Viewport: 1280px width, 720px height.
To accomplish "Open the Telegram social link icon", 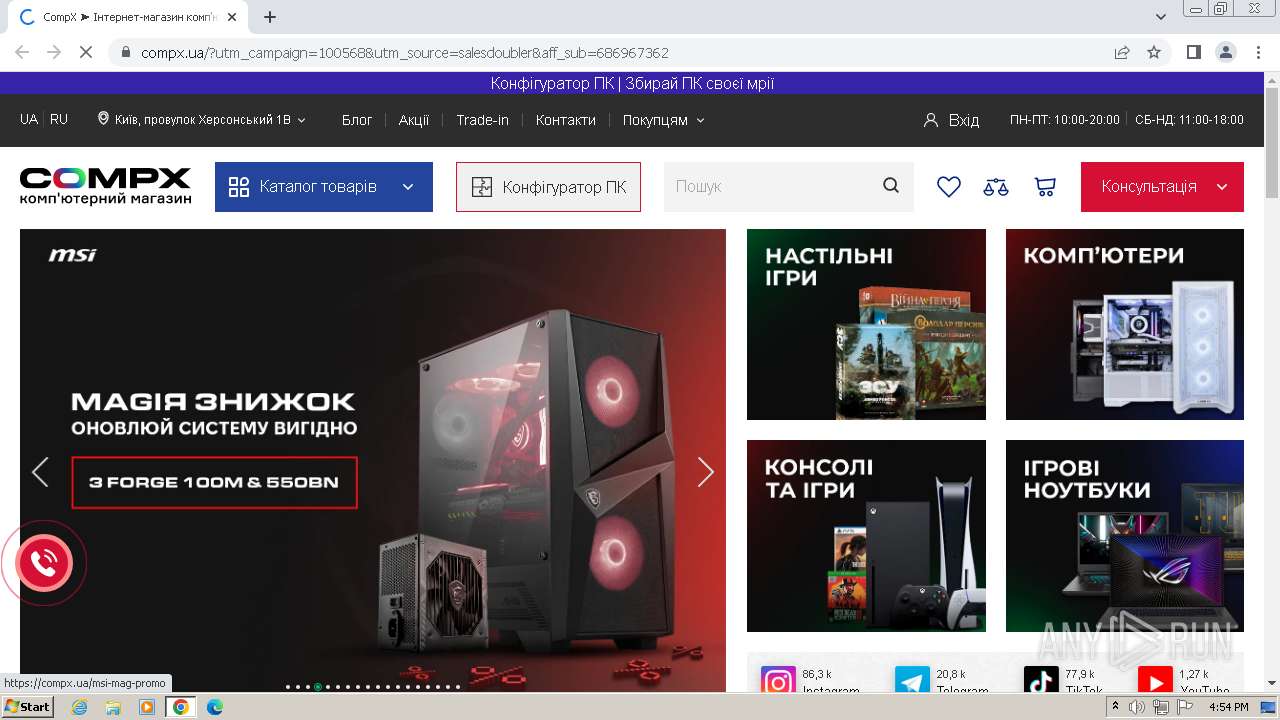I will coord(912,682).
